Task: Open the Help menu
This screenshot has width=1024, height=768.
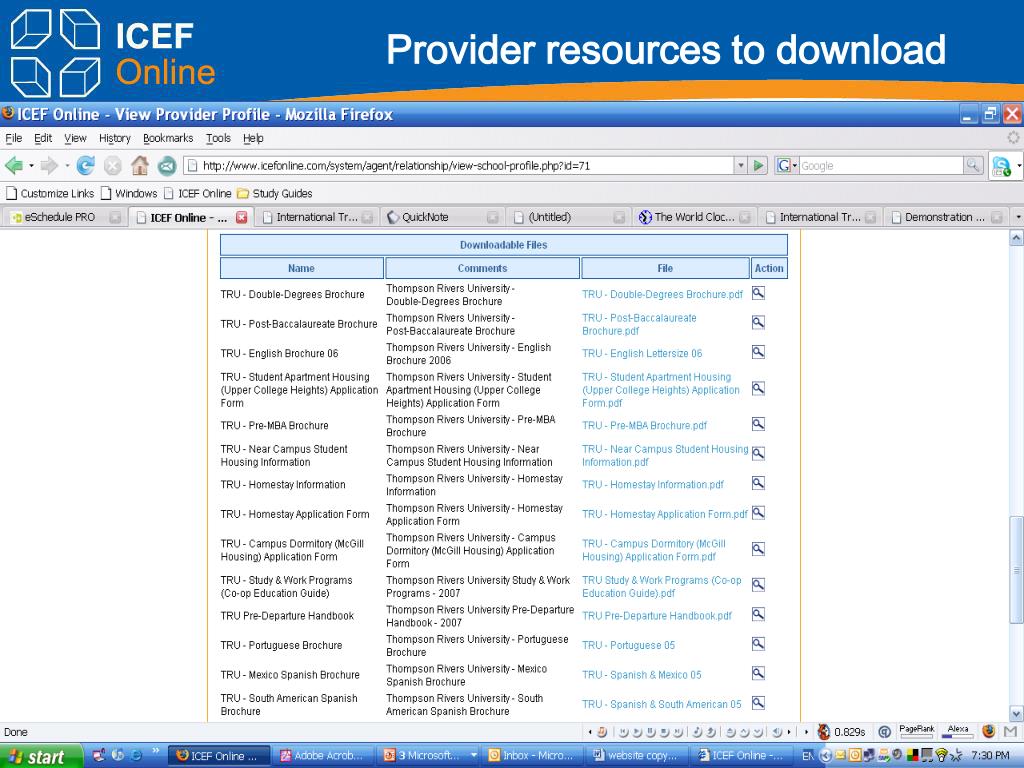Action: tap(253, 138)
